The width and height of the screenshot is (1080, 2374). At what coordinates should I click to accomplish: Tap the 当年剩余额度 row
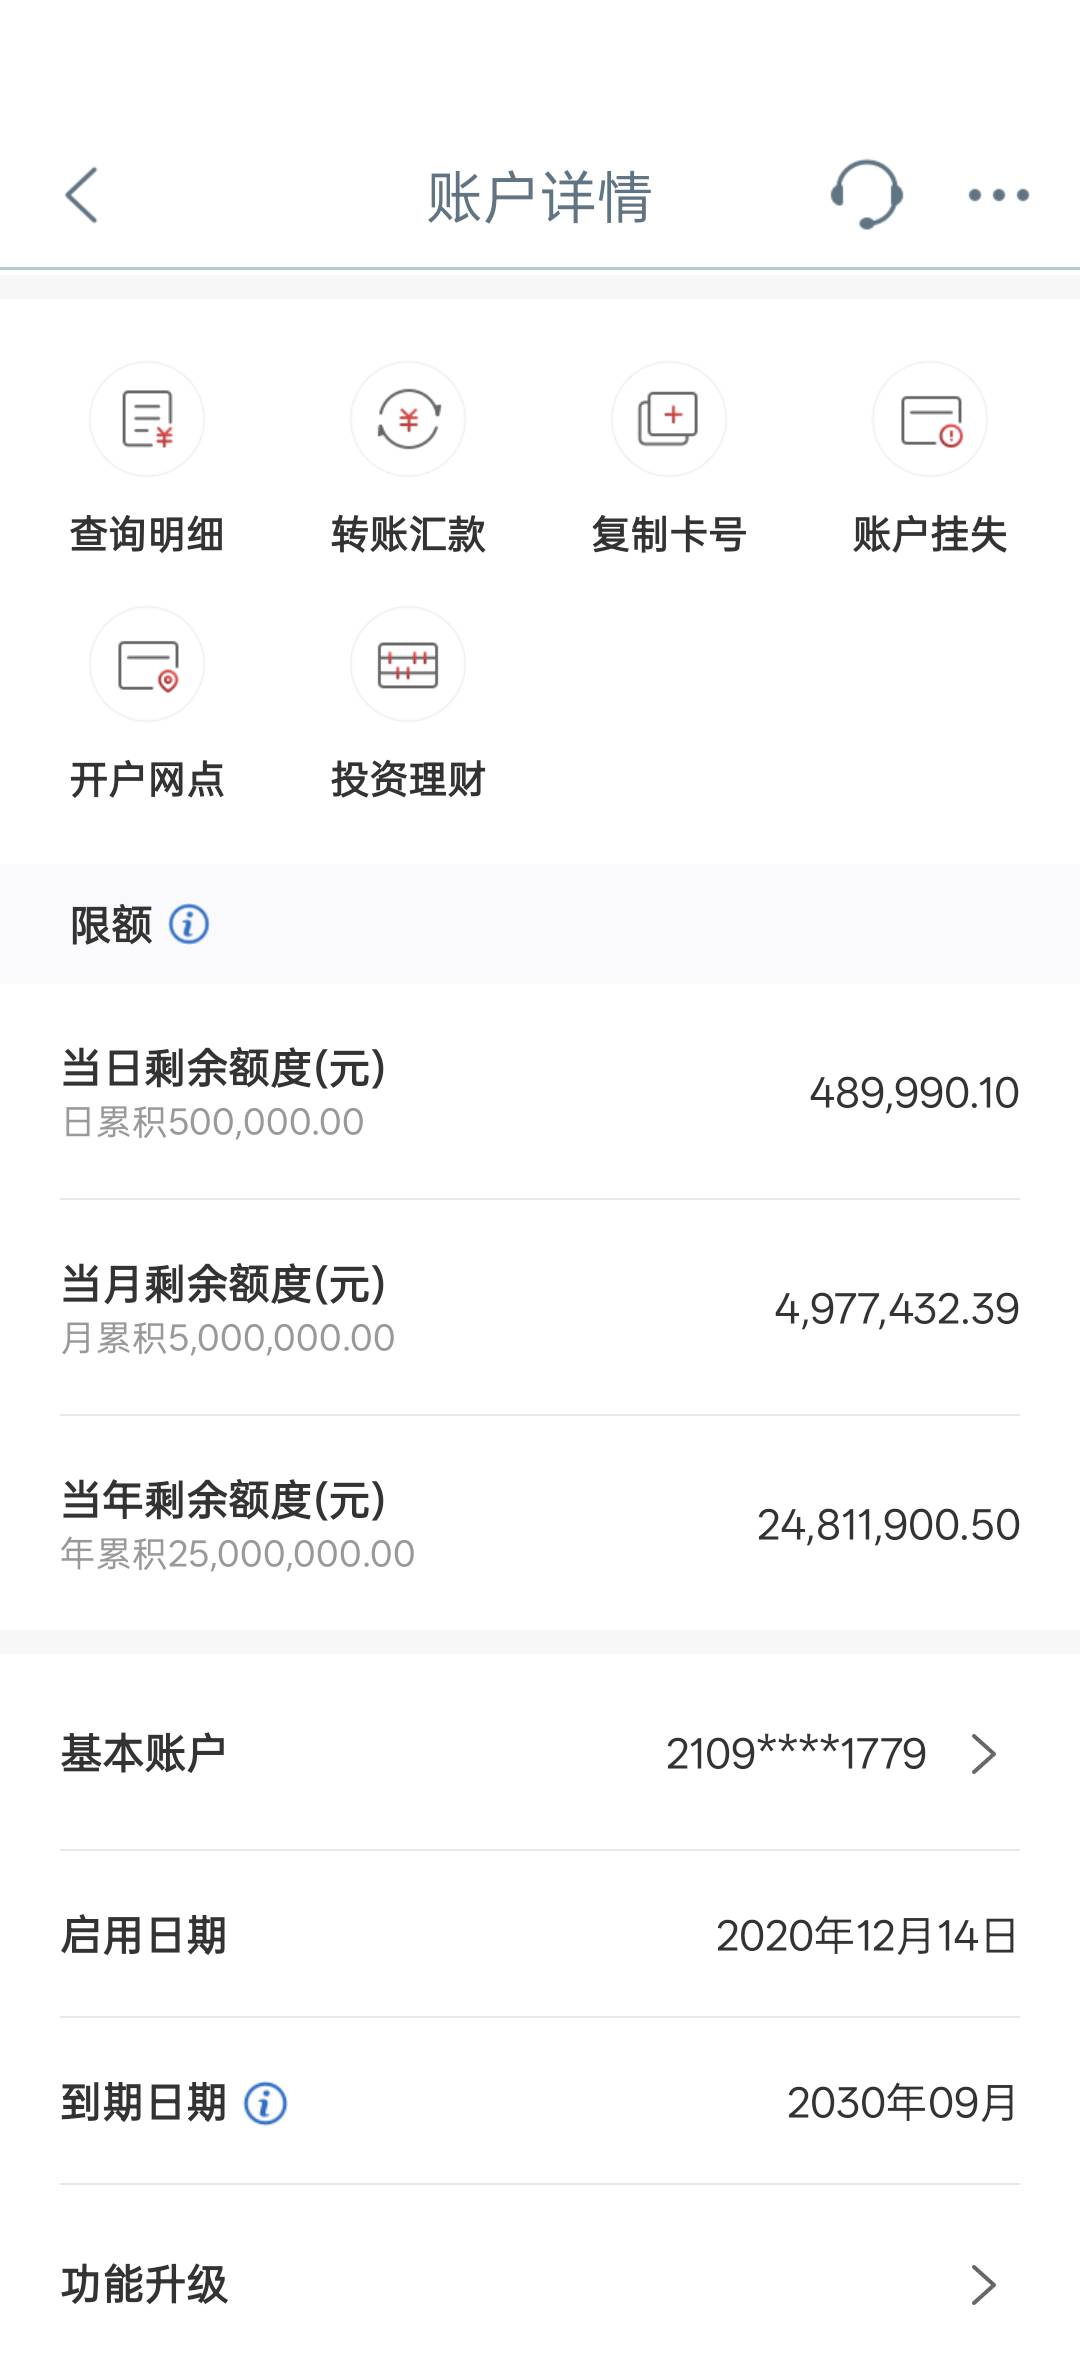point(540,1525)
